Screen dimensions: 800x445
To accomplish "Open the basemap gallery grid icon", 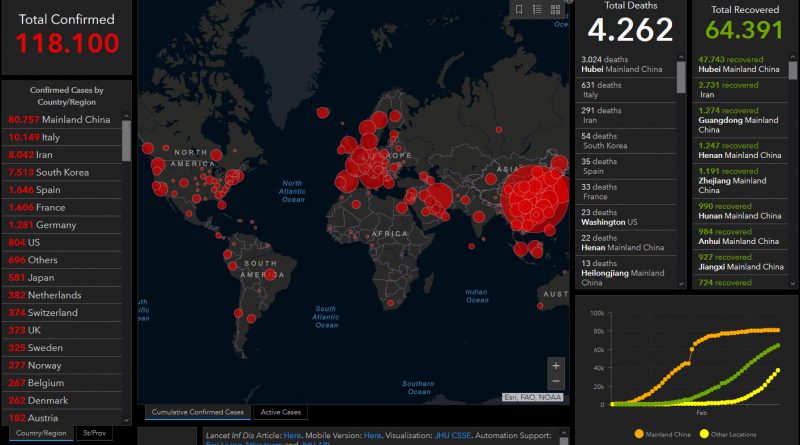I will click(557, 9).
